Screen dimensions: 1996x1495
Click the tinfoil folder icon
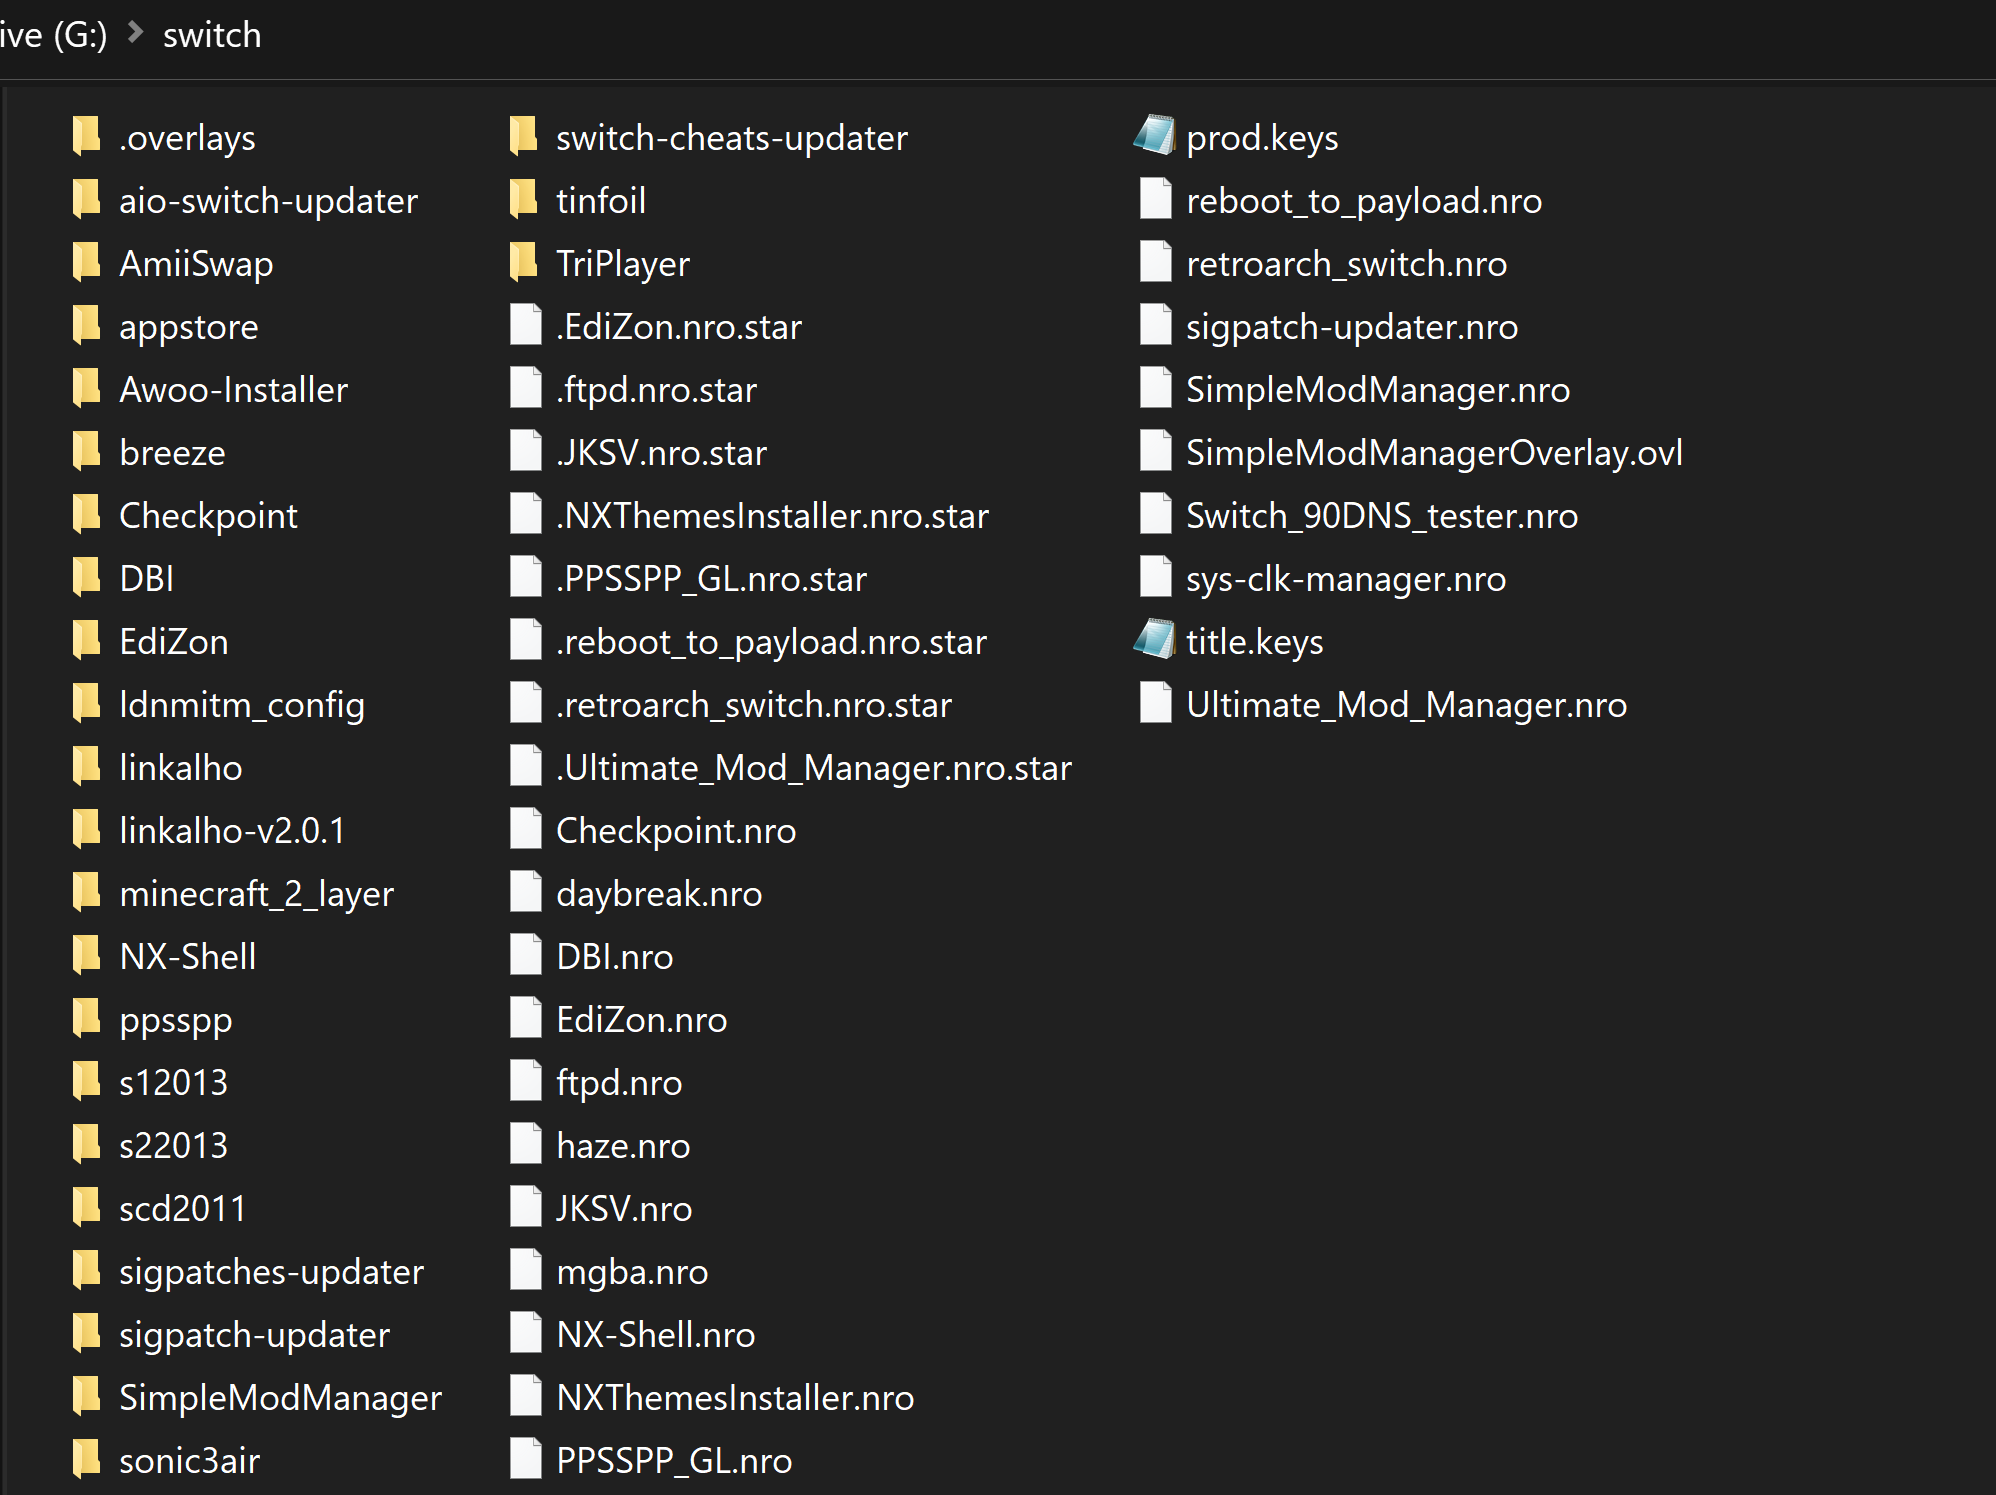click(524, 199)
